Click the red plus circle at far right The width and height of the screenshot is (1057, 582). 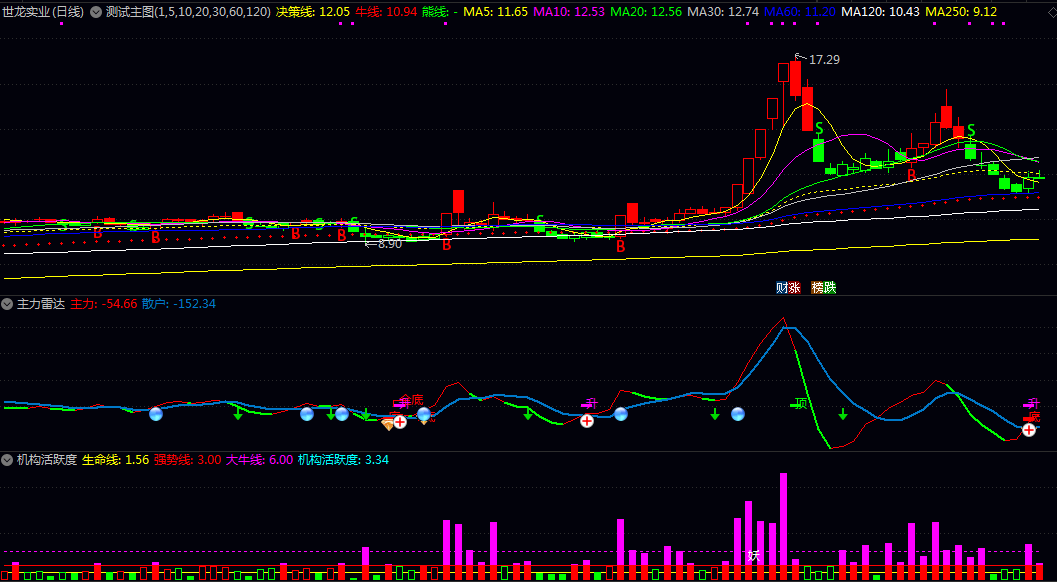point(1029,430)
